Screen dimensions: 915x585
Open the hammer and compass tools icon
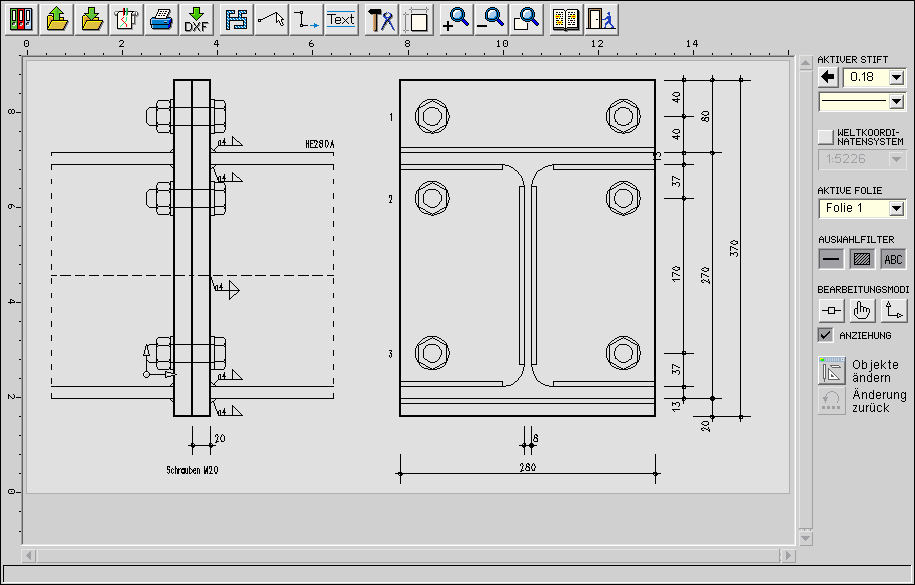381,19
